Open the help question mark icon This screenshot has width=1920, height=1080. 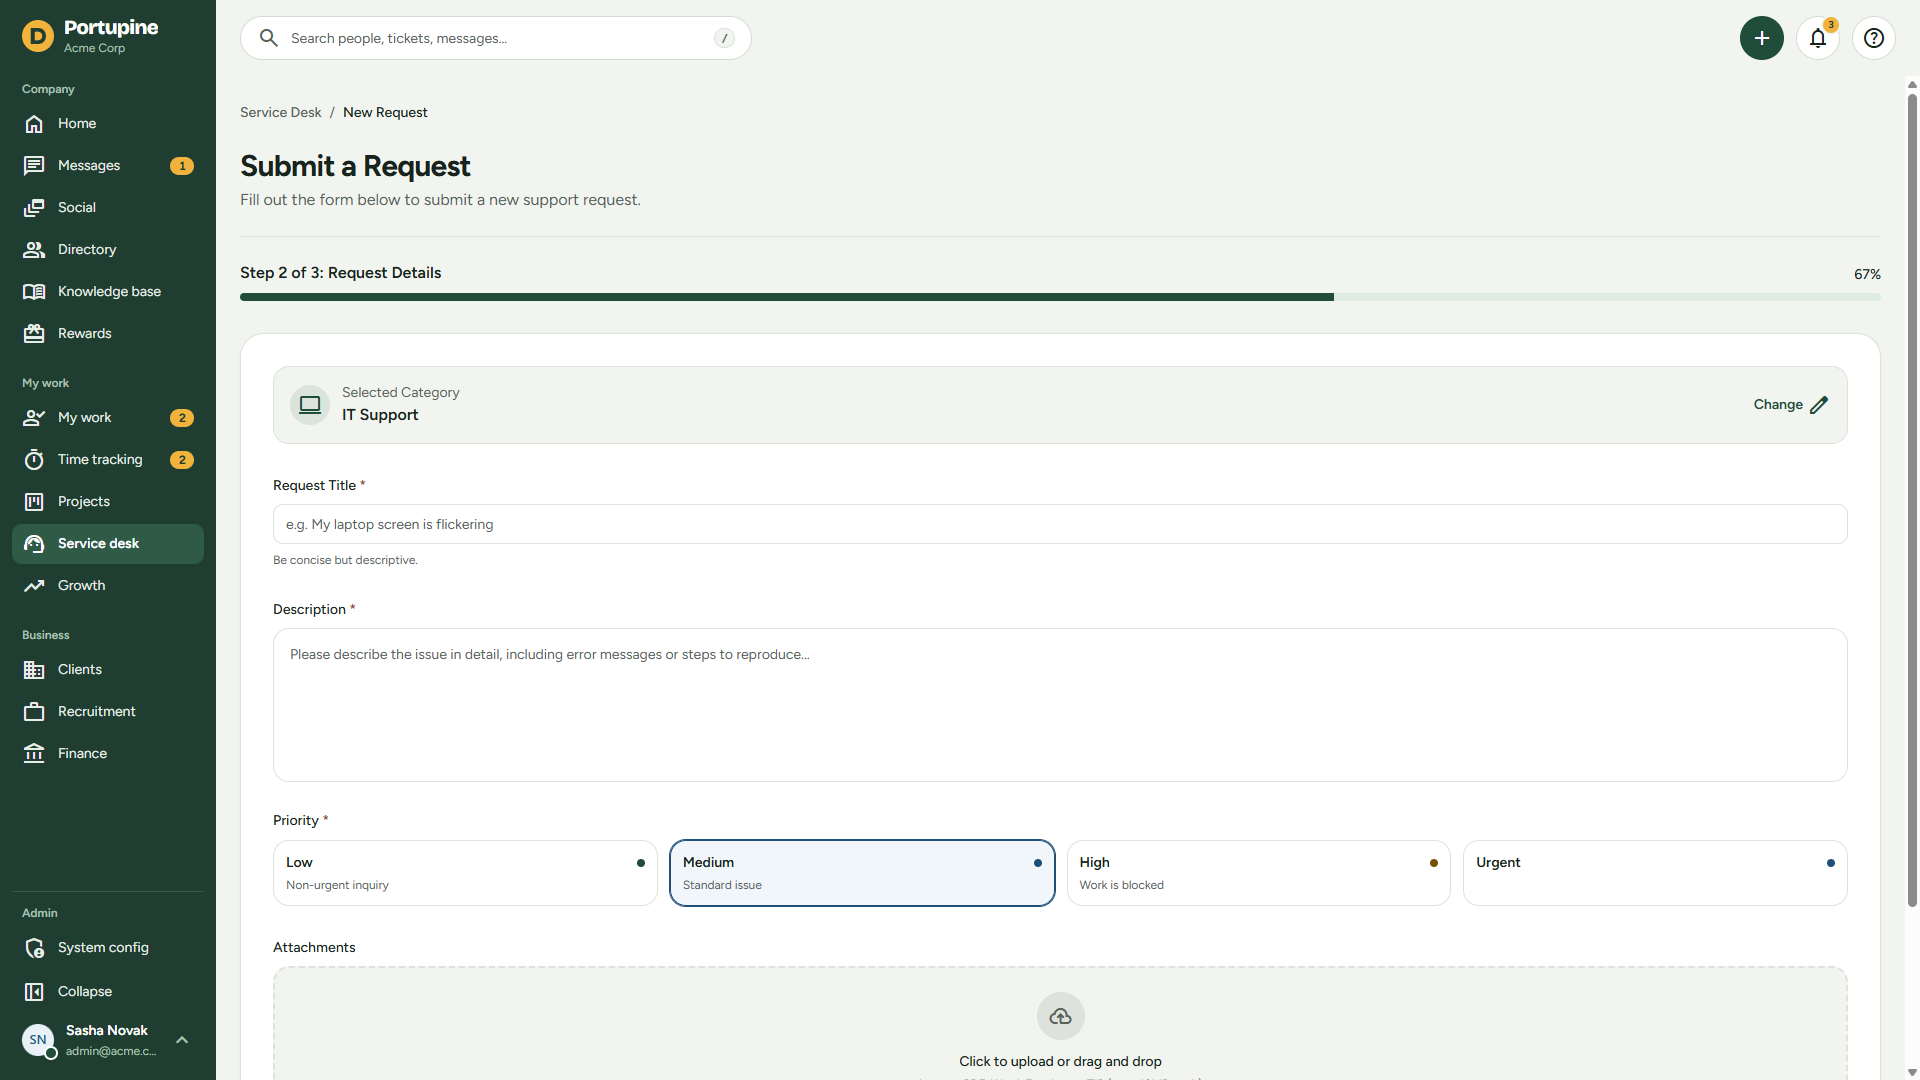1874,38
